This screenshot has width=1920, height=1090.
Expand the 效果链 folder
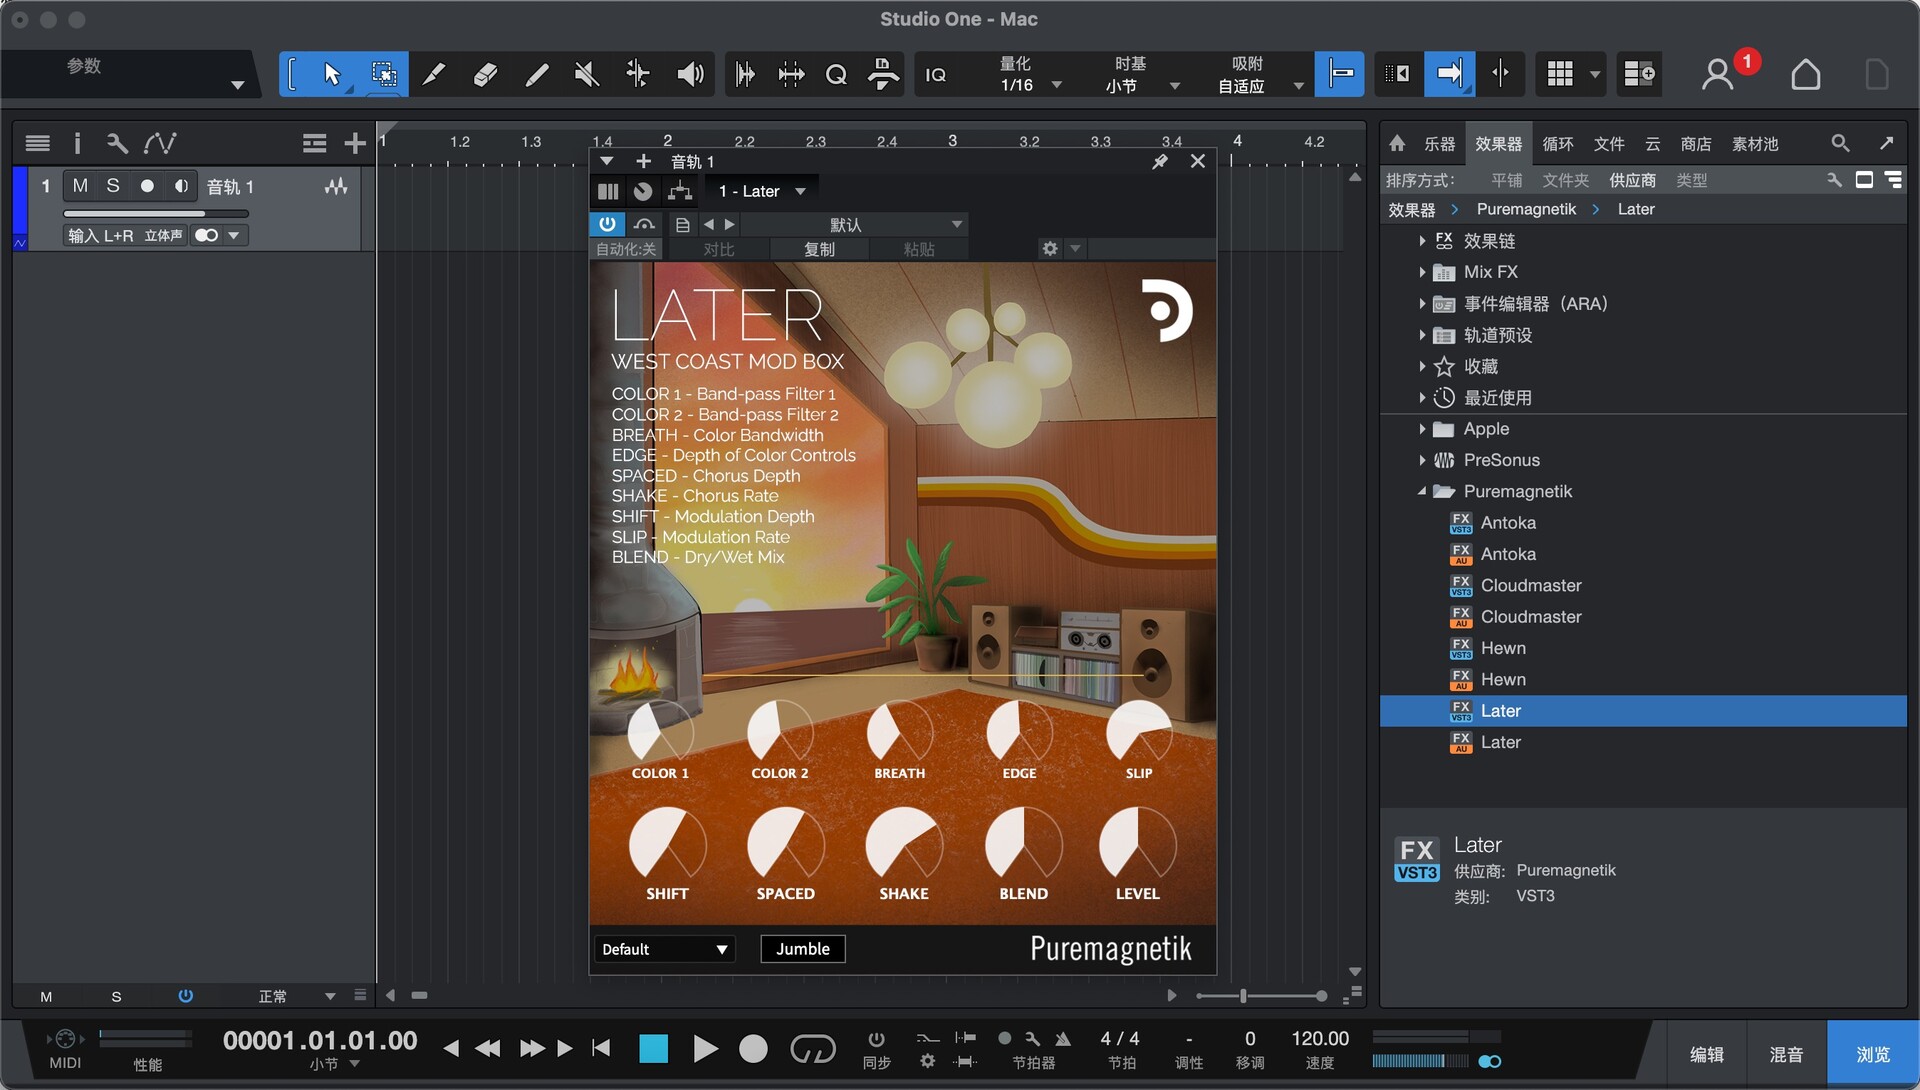click(x=1422, y=241)
